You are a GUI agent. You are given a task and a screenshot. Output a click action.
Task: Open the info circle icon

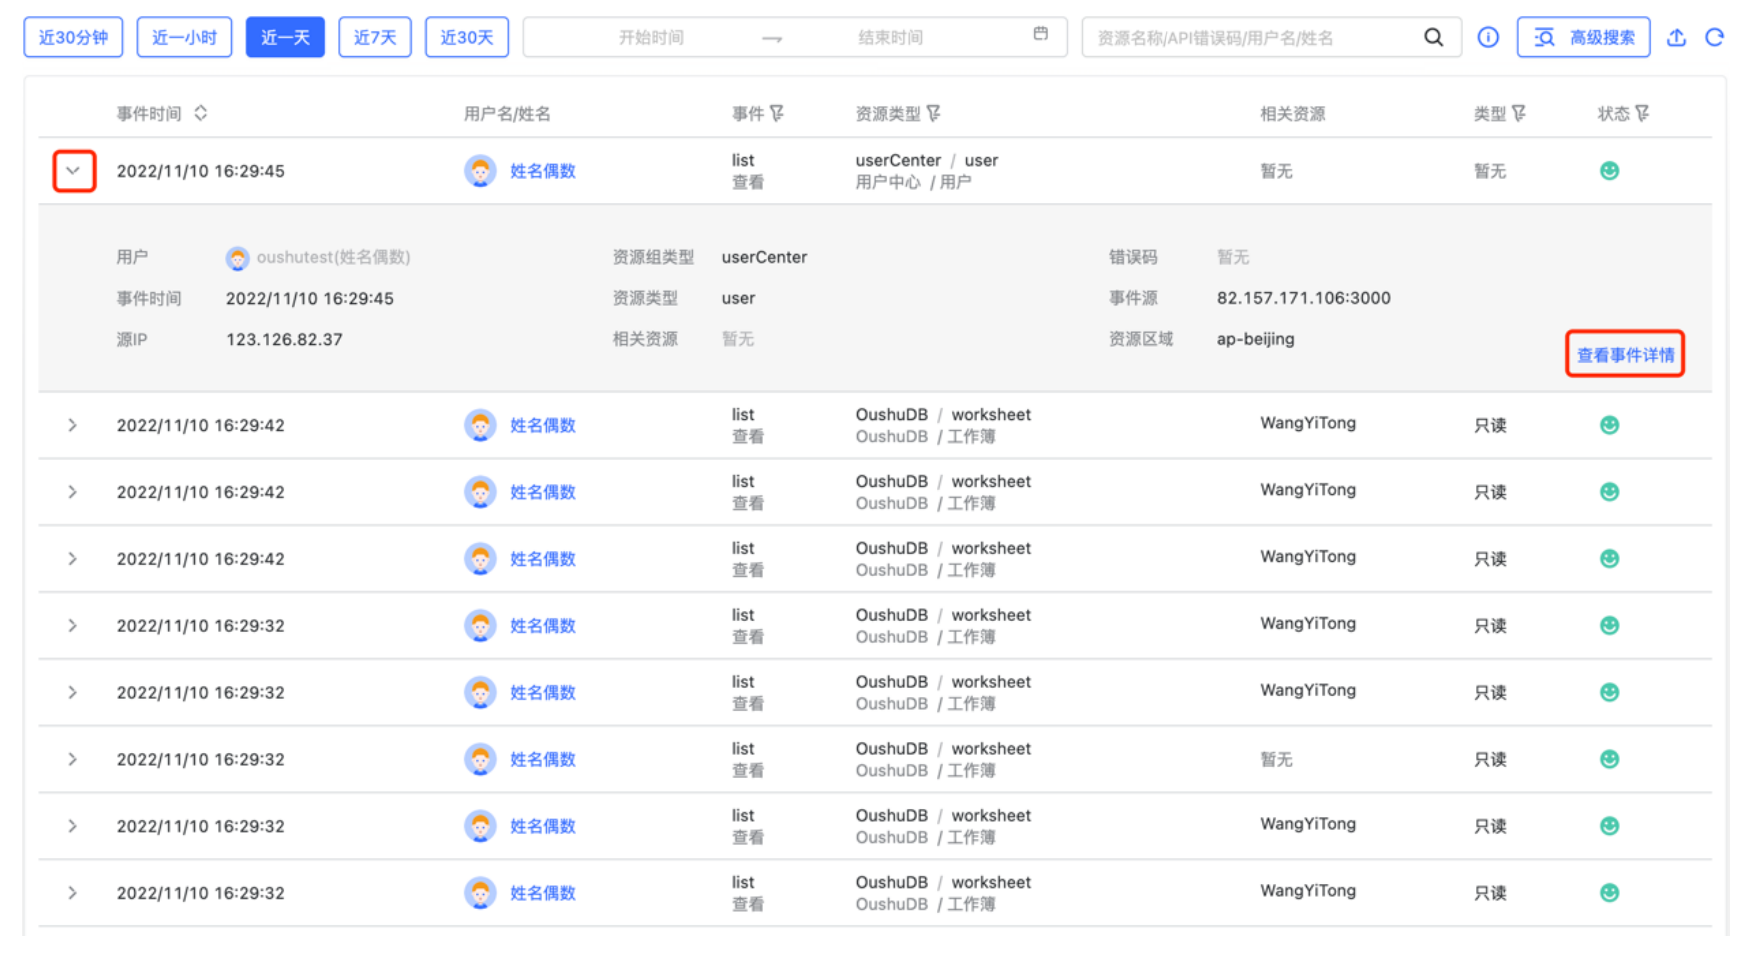tap(1488, 37)
